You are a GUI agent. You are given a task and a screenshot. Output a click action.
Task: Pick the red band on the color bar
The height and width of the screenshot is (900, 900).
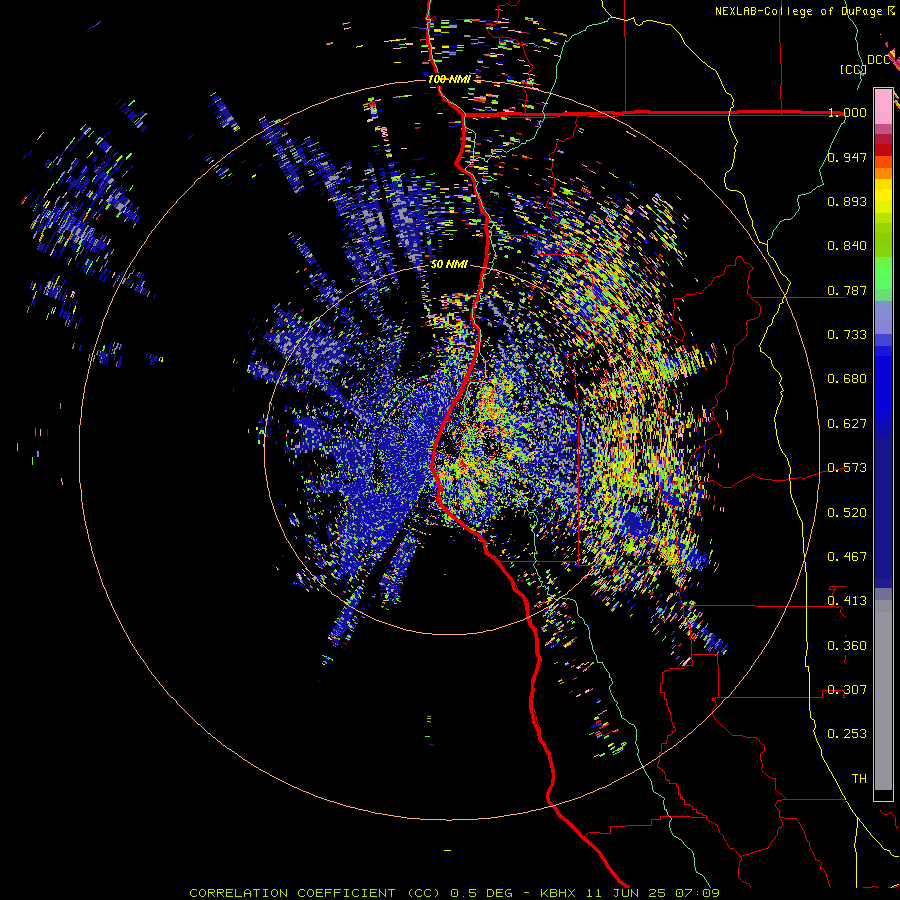(883, 149)
